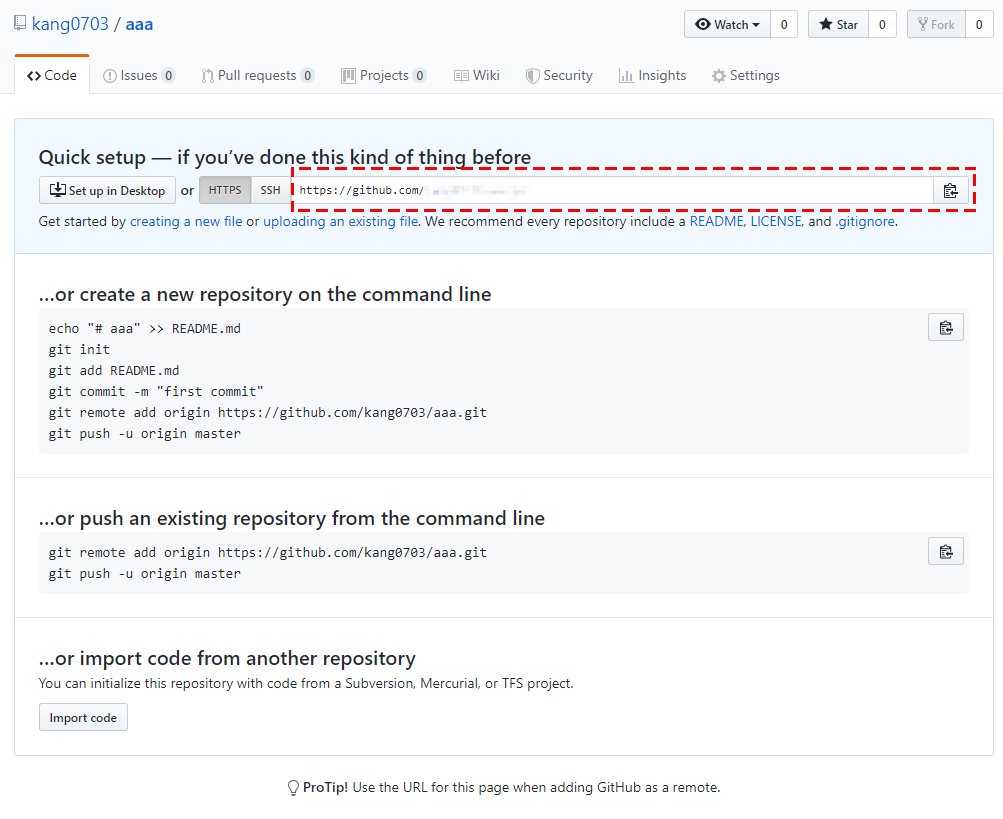Viewport: 1003px width, 819px height.
Task: Open the Insights tab
Action: [652, 76]
